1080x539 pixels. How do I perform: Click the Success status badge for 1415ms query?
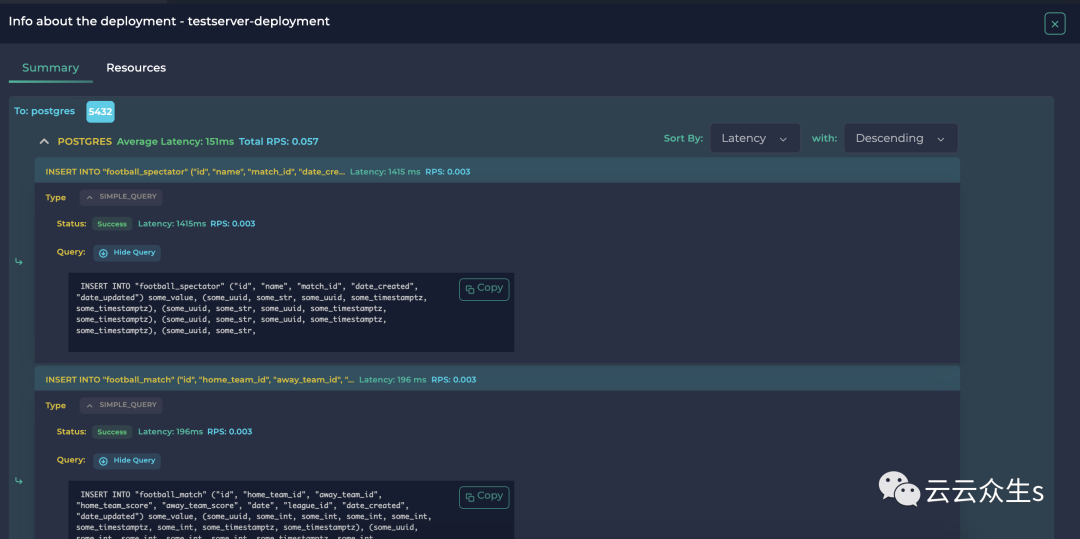tap(112, 224)
